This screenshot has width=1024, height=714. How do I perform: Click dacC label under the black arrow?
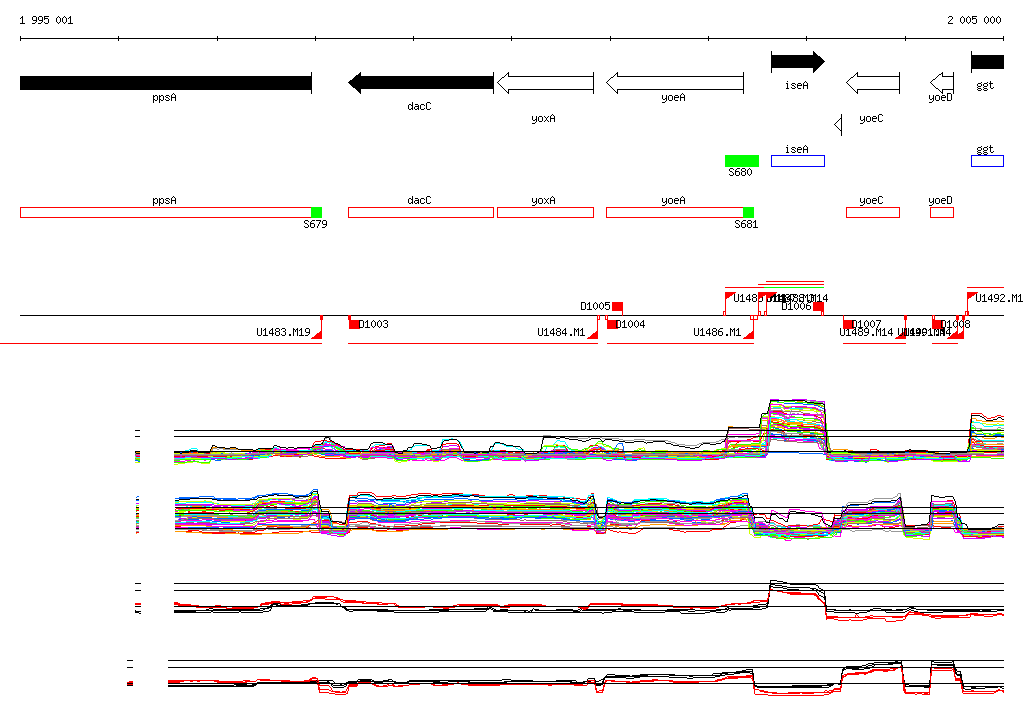pyautogui.click(x=419, y=106)
